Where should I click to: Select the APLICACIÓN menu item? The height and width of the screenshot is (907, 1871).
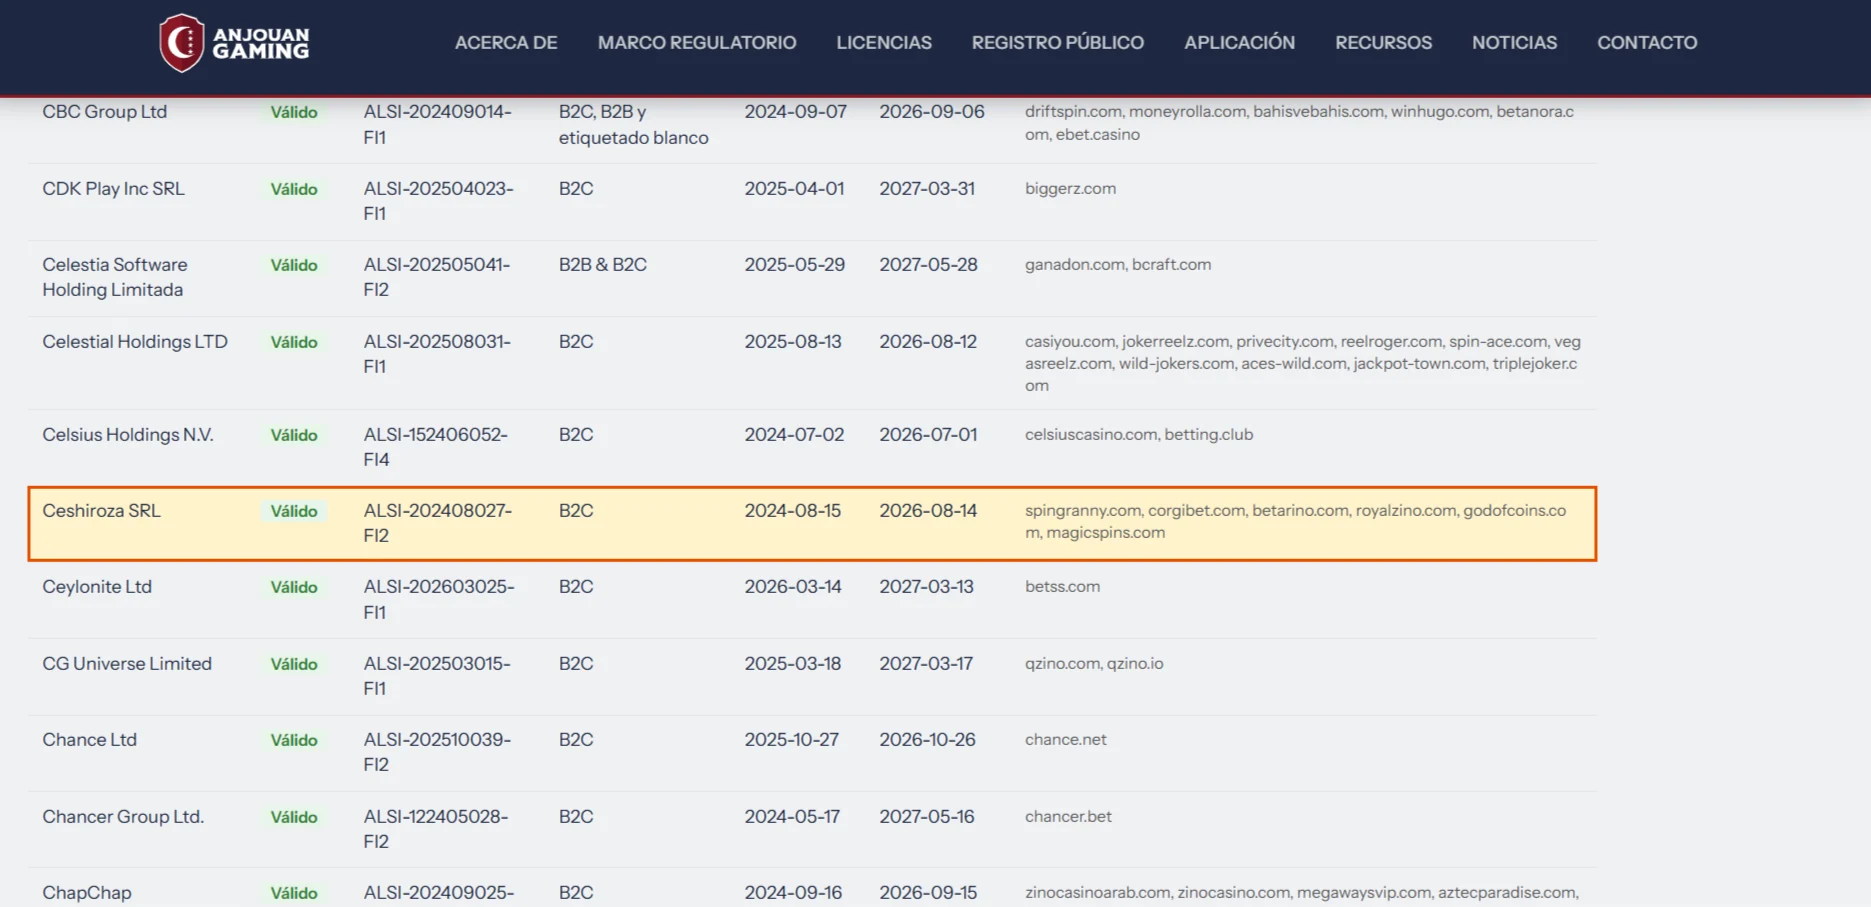pos(1240,43)
